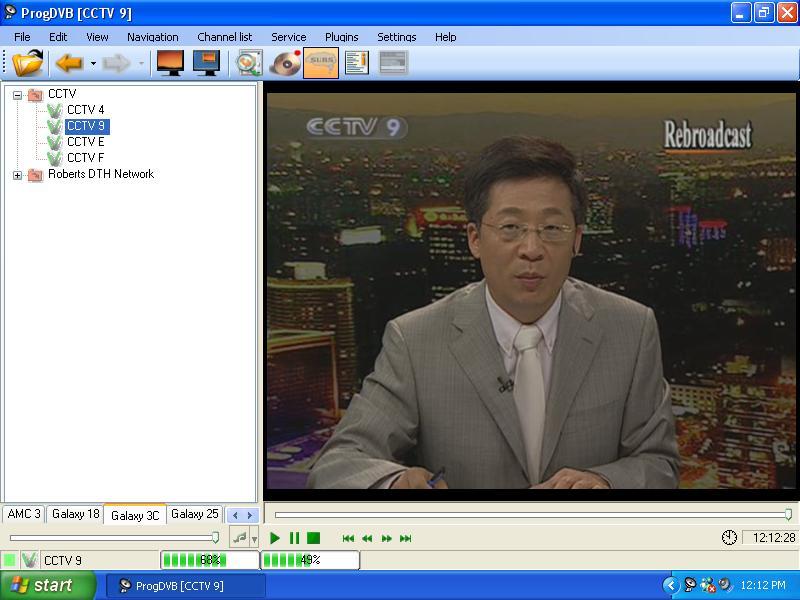
Task: Click the status bar channel check icon
Action: tap(30, 560)
